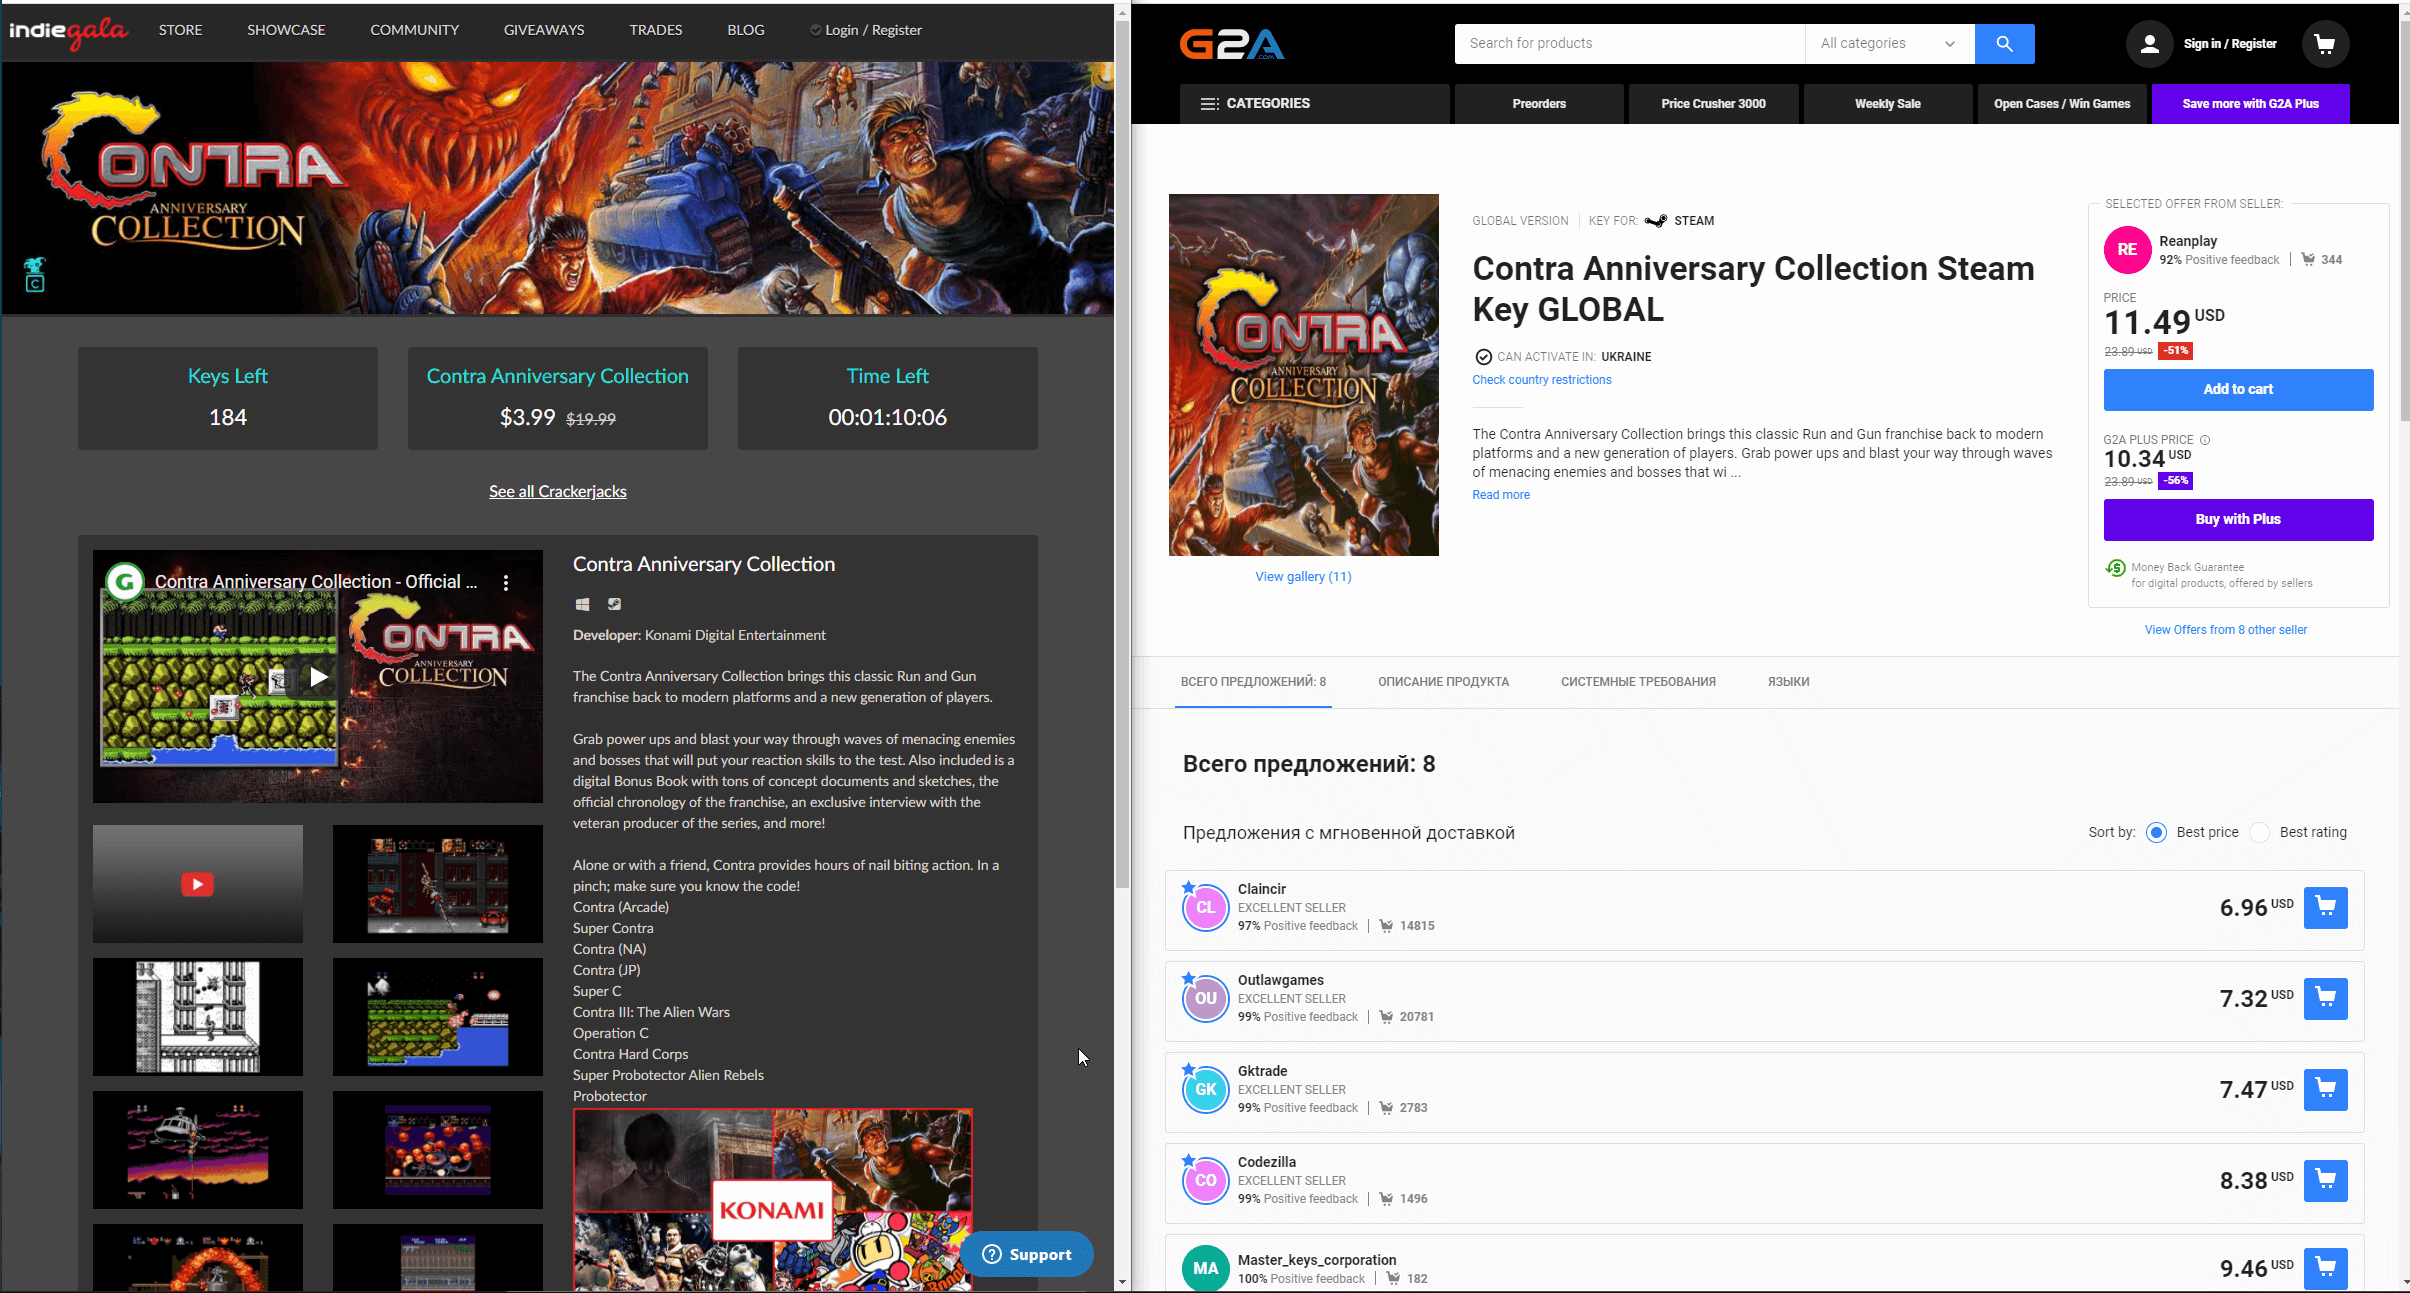
Task: Click the Steam logo next to KEY FOR
Action: (1656, 221)
